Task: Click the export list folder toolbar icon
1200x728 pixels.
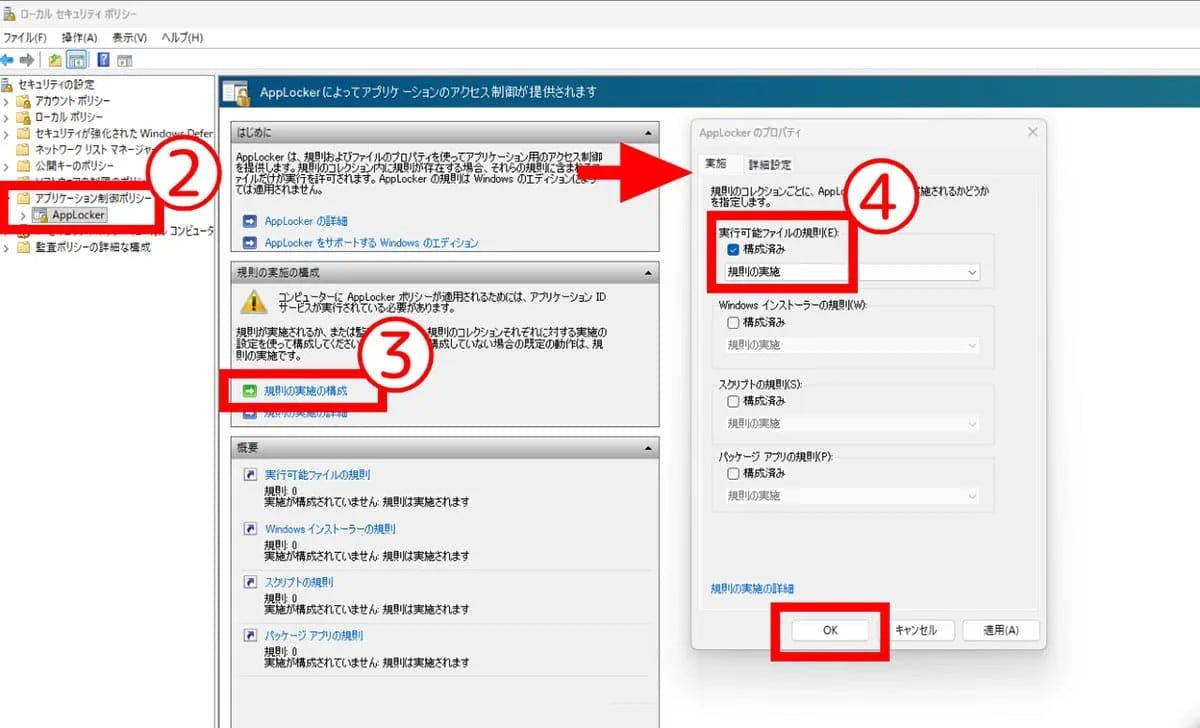Action: tap(55, 60)
